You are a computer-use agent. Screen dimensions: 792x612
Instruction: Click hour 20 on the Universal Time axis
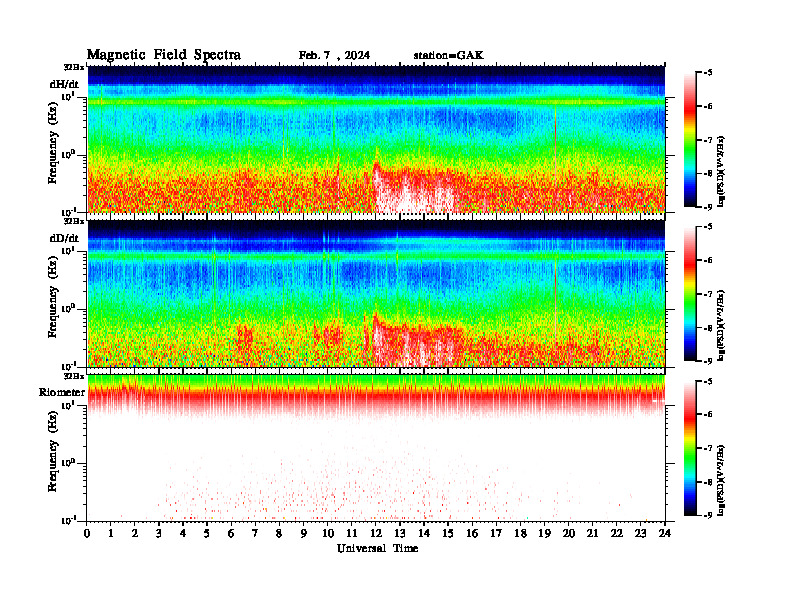coord(569,533)
